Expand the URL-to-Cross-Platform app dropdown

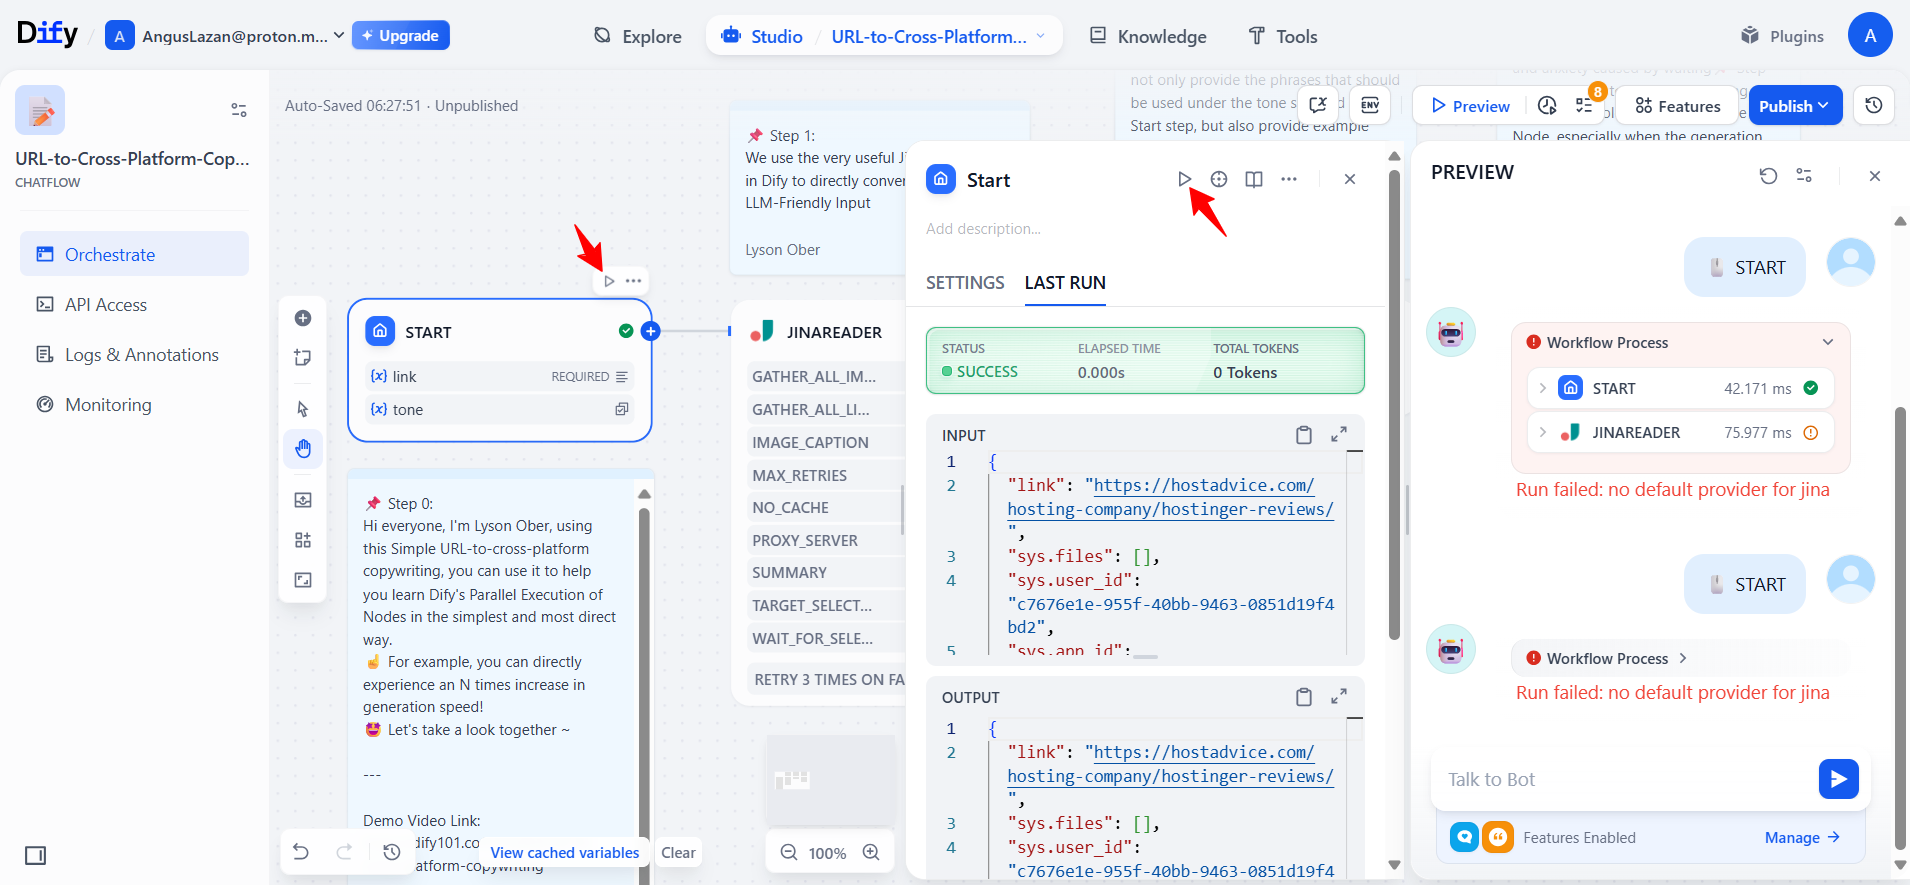tap(938, 36)
